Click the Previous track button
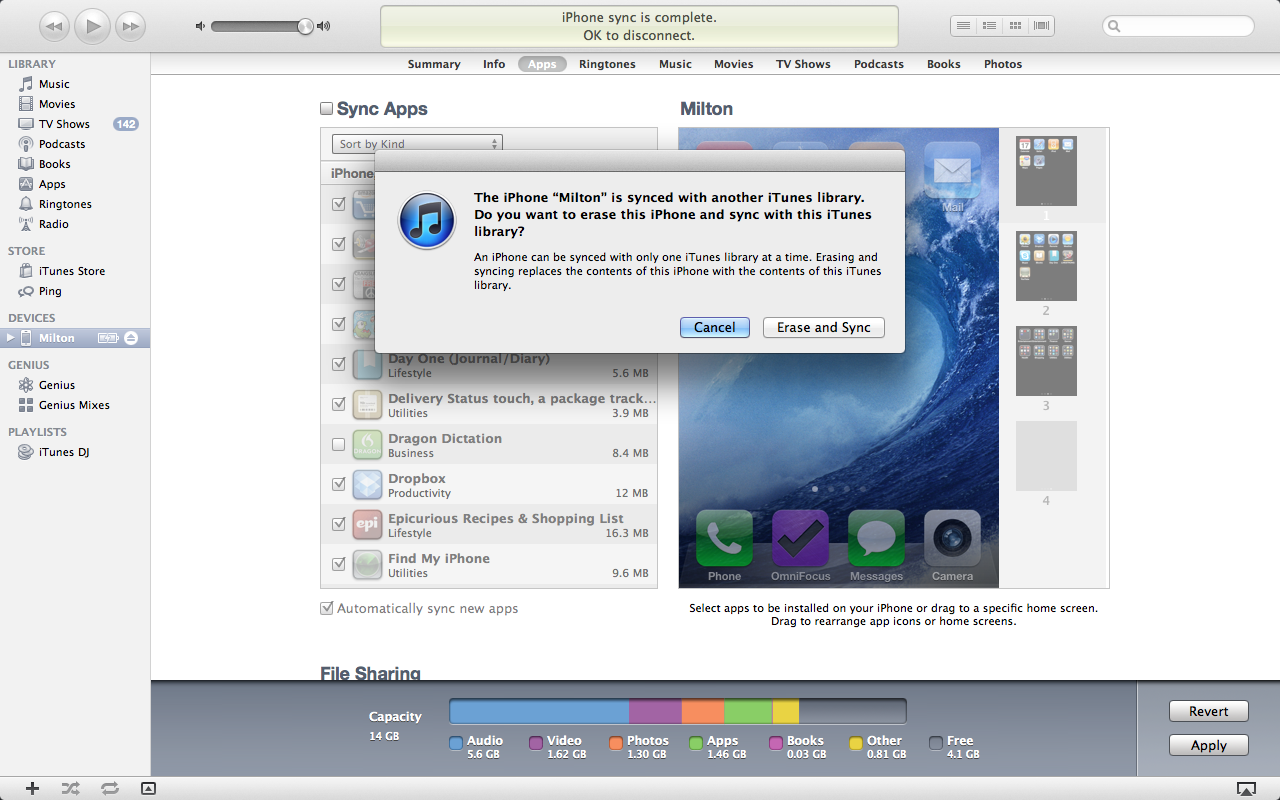The height and width of the screenshot is (800, 1280). click(x=54, y=26)
